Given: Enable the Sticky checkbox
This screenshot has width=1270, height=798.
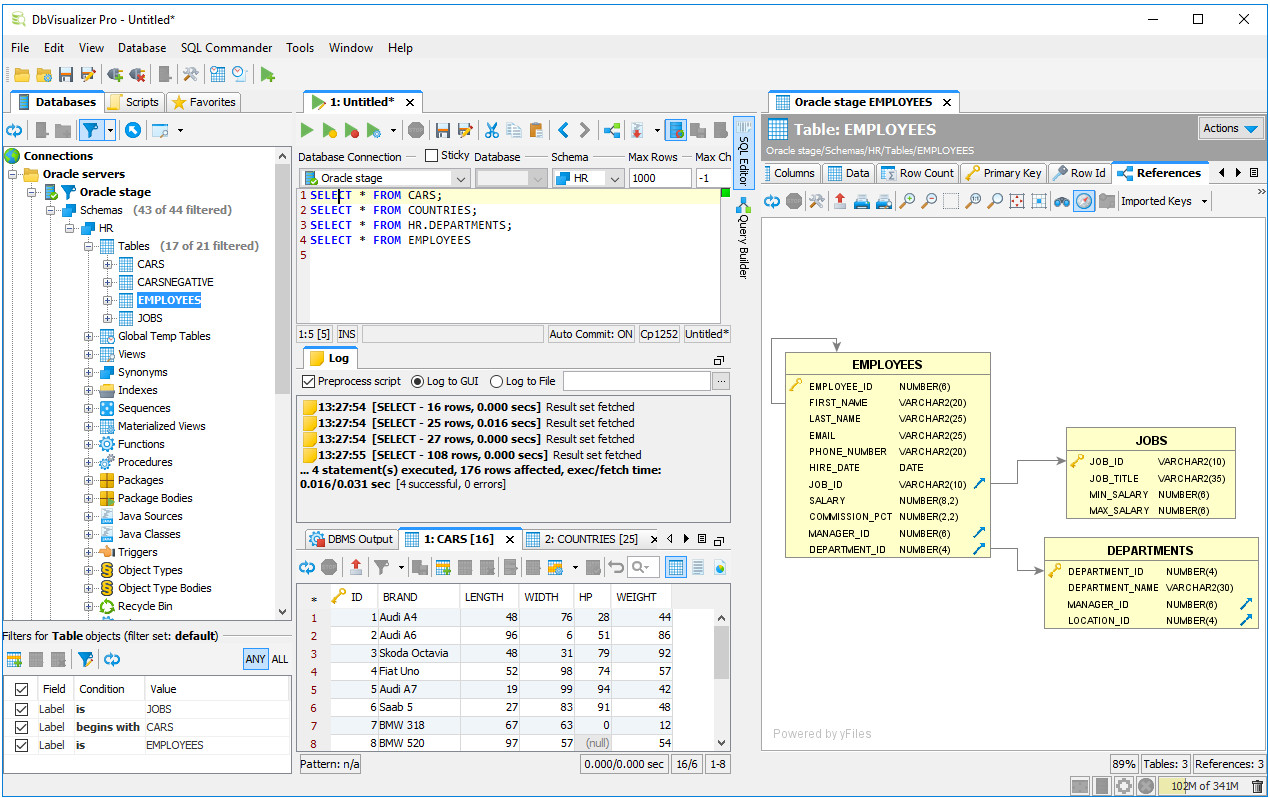Looking at the screenshot, I should coord(431,155).
